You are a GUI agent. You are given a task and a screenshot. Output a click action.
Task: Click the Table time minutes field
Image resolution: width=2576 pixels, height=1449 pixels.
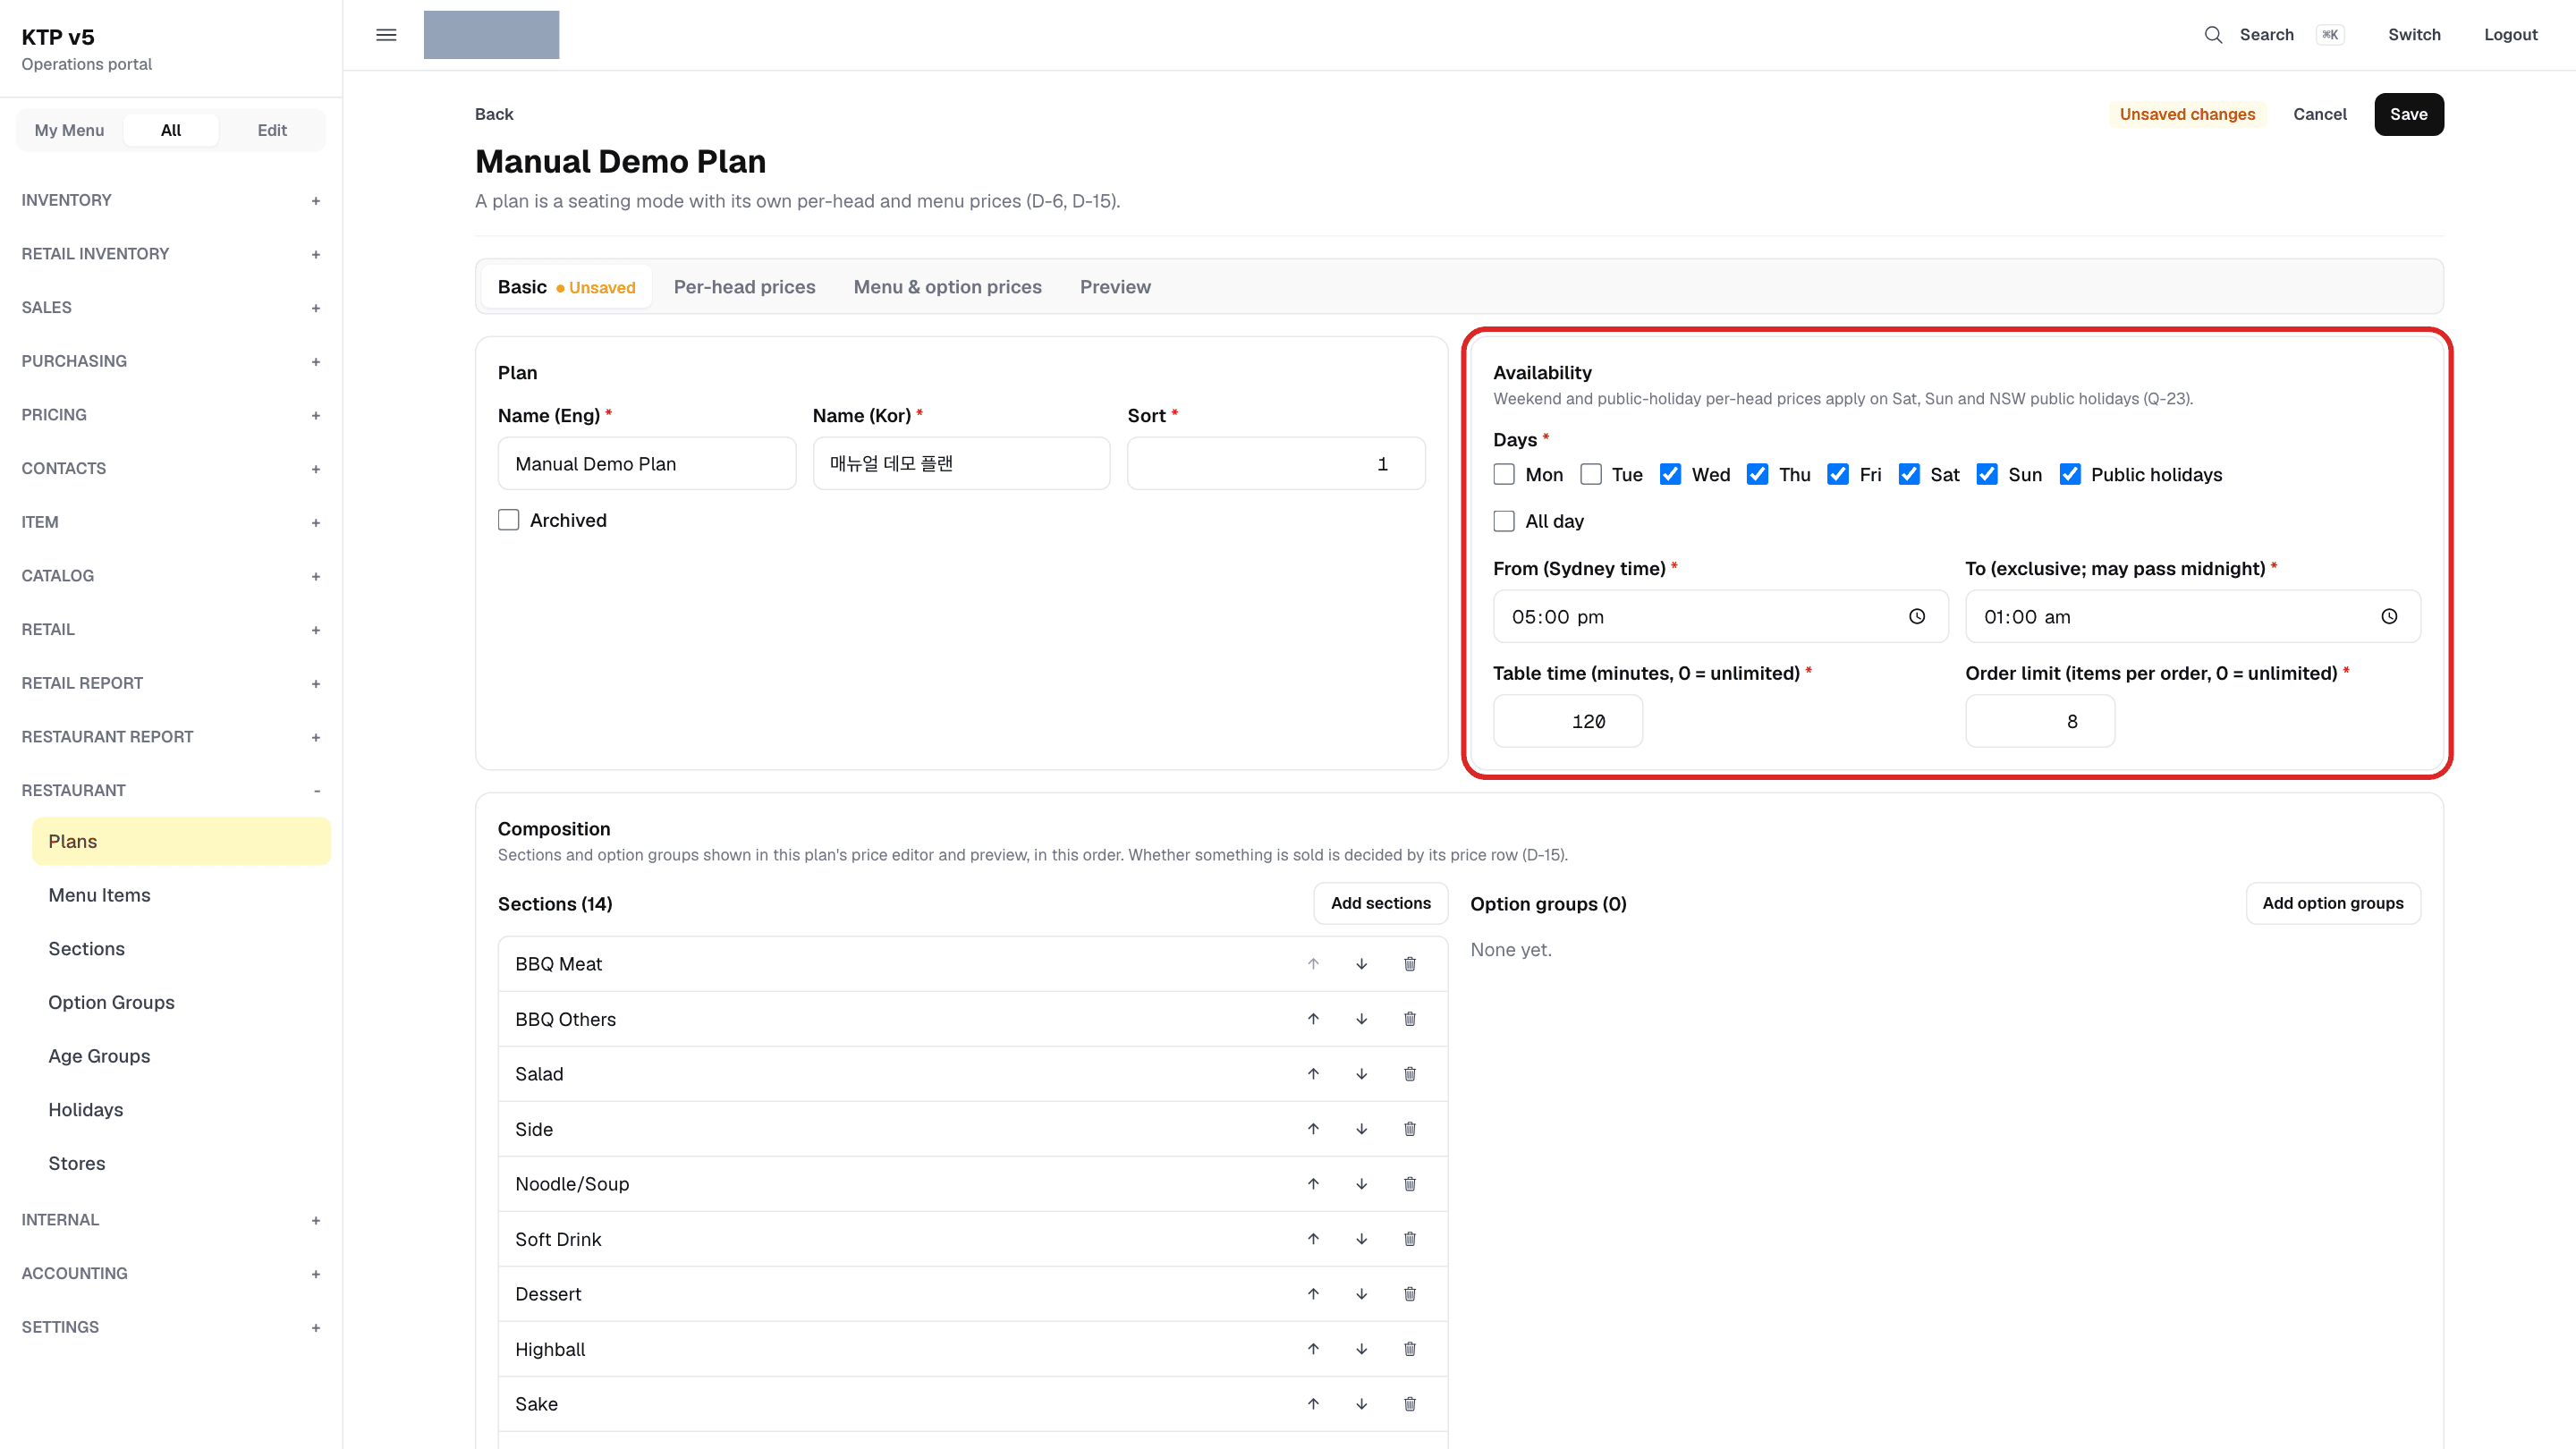click(x=1567, y=721)
